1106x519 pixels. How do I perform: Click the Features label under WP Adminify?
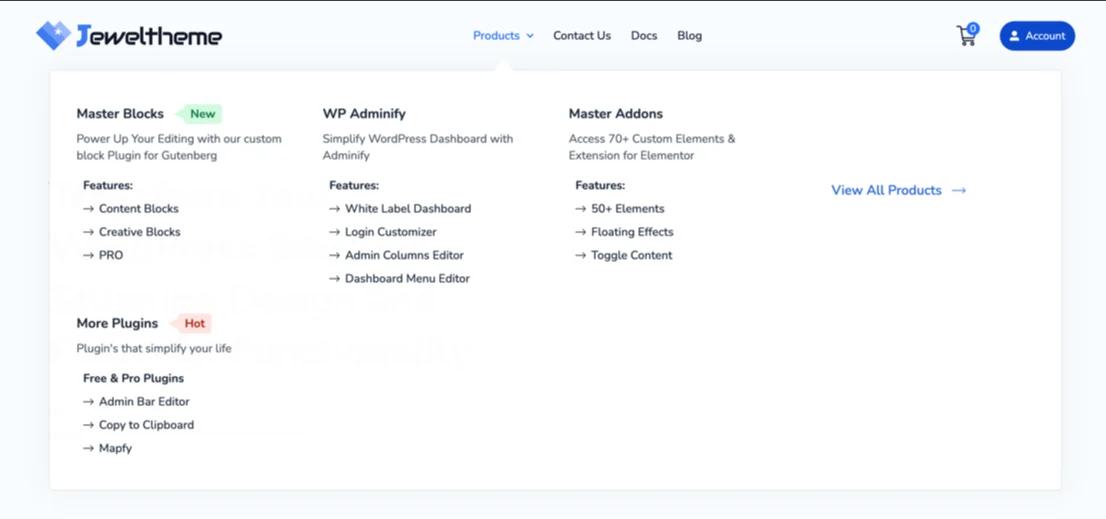click(354, 185)
